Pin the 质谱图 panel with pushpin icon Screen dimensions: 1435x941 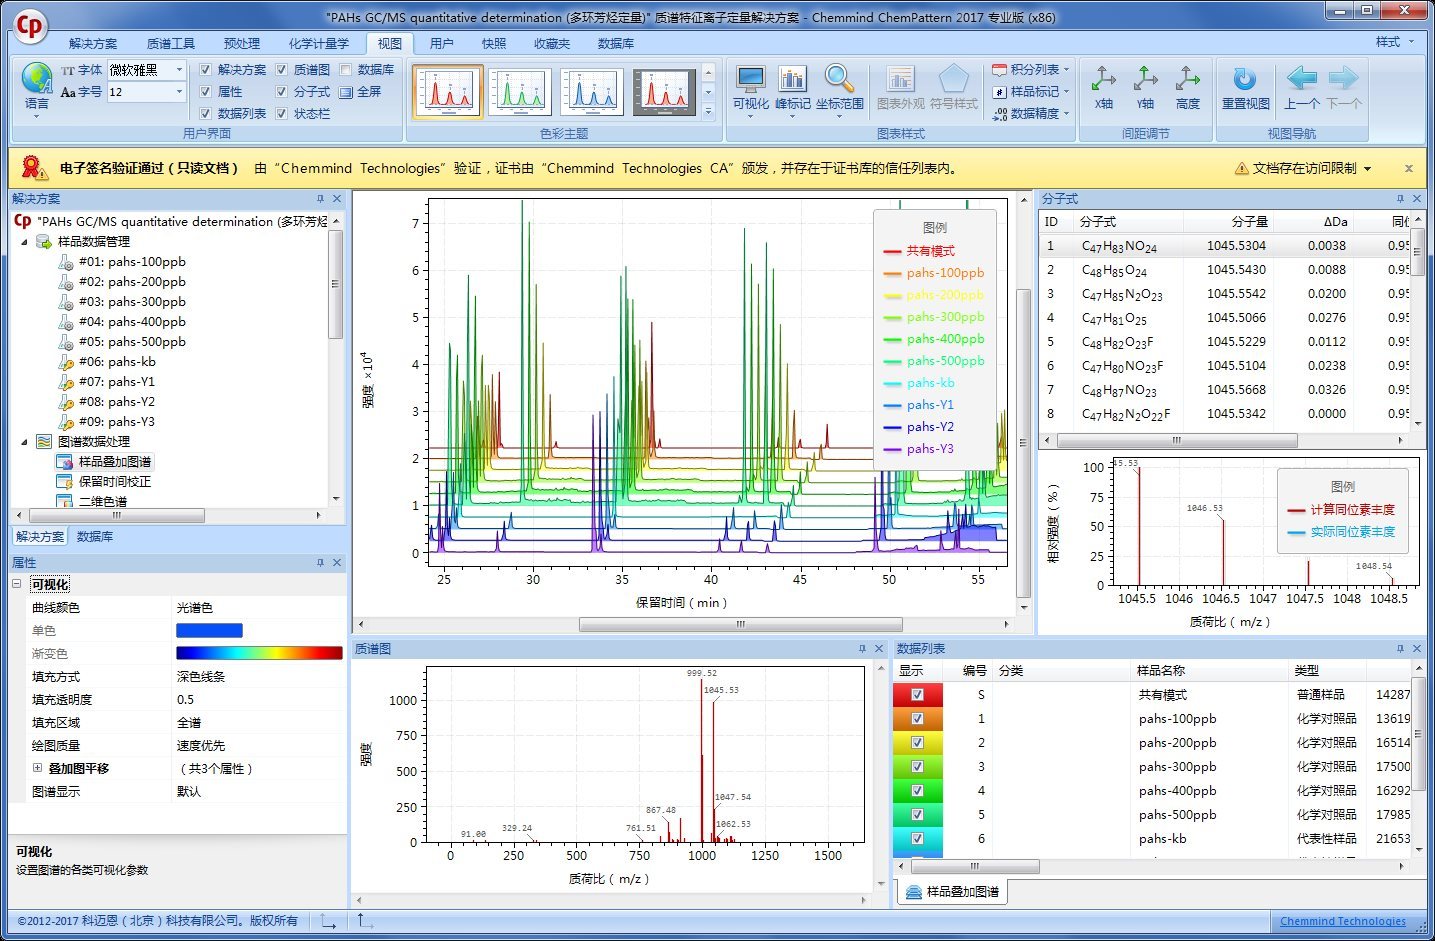click(x=862, y=649)
